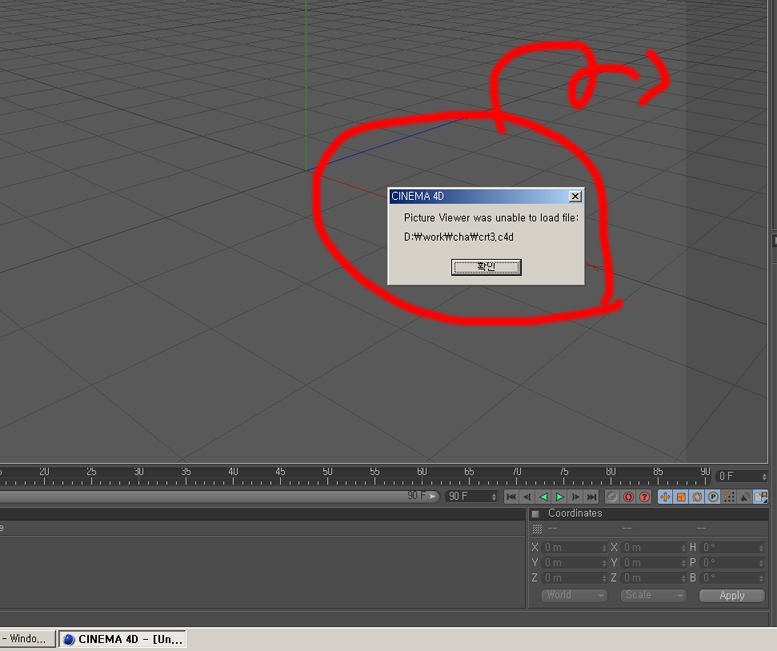This screenshot has width=777, height=651.
Task: Toggle Point Level Animation dots icon
Action: tap(729, 496)
